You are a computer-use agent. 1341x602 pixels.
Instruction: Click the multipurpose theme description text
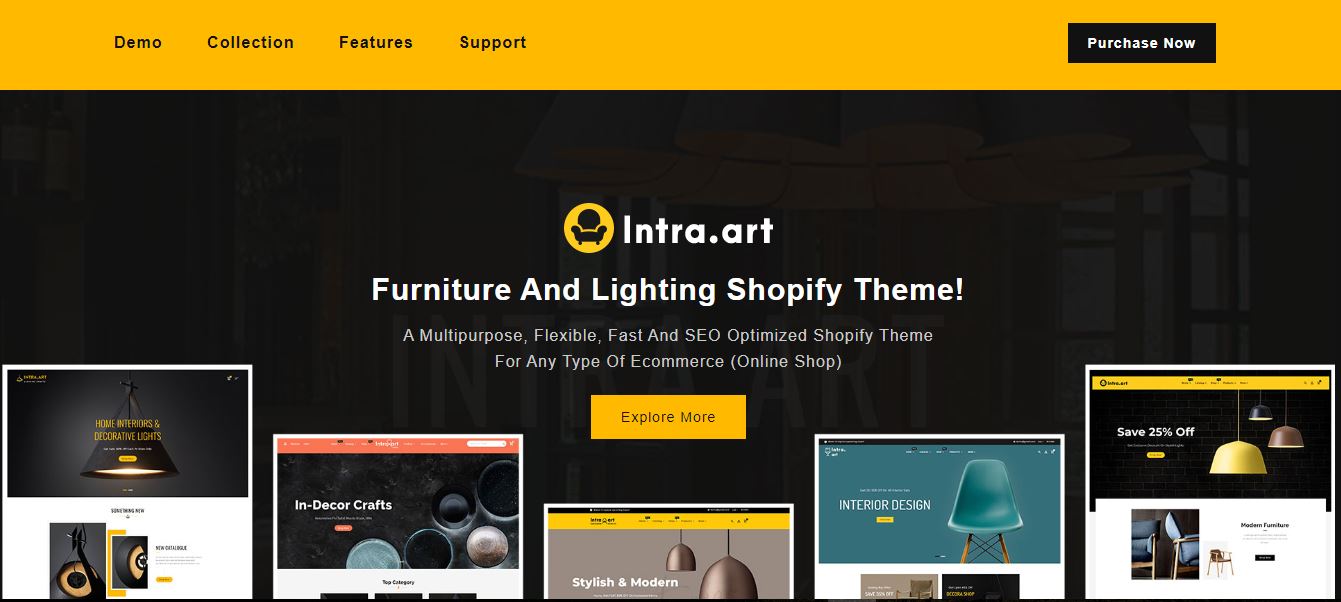tap(668, 348)
